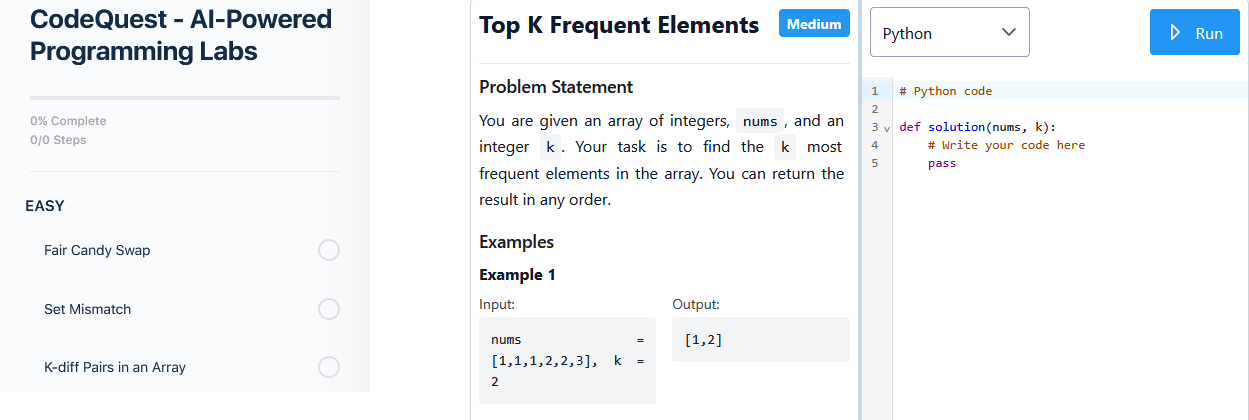Toggle K-diff Pairs completion circle
This screenshot has height=420, width=1249.
coord(329,367)
